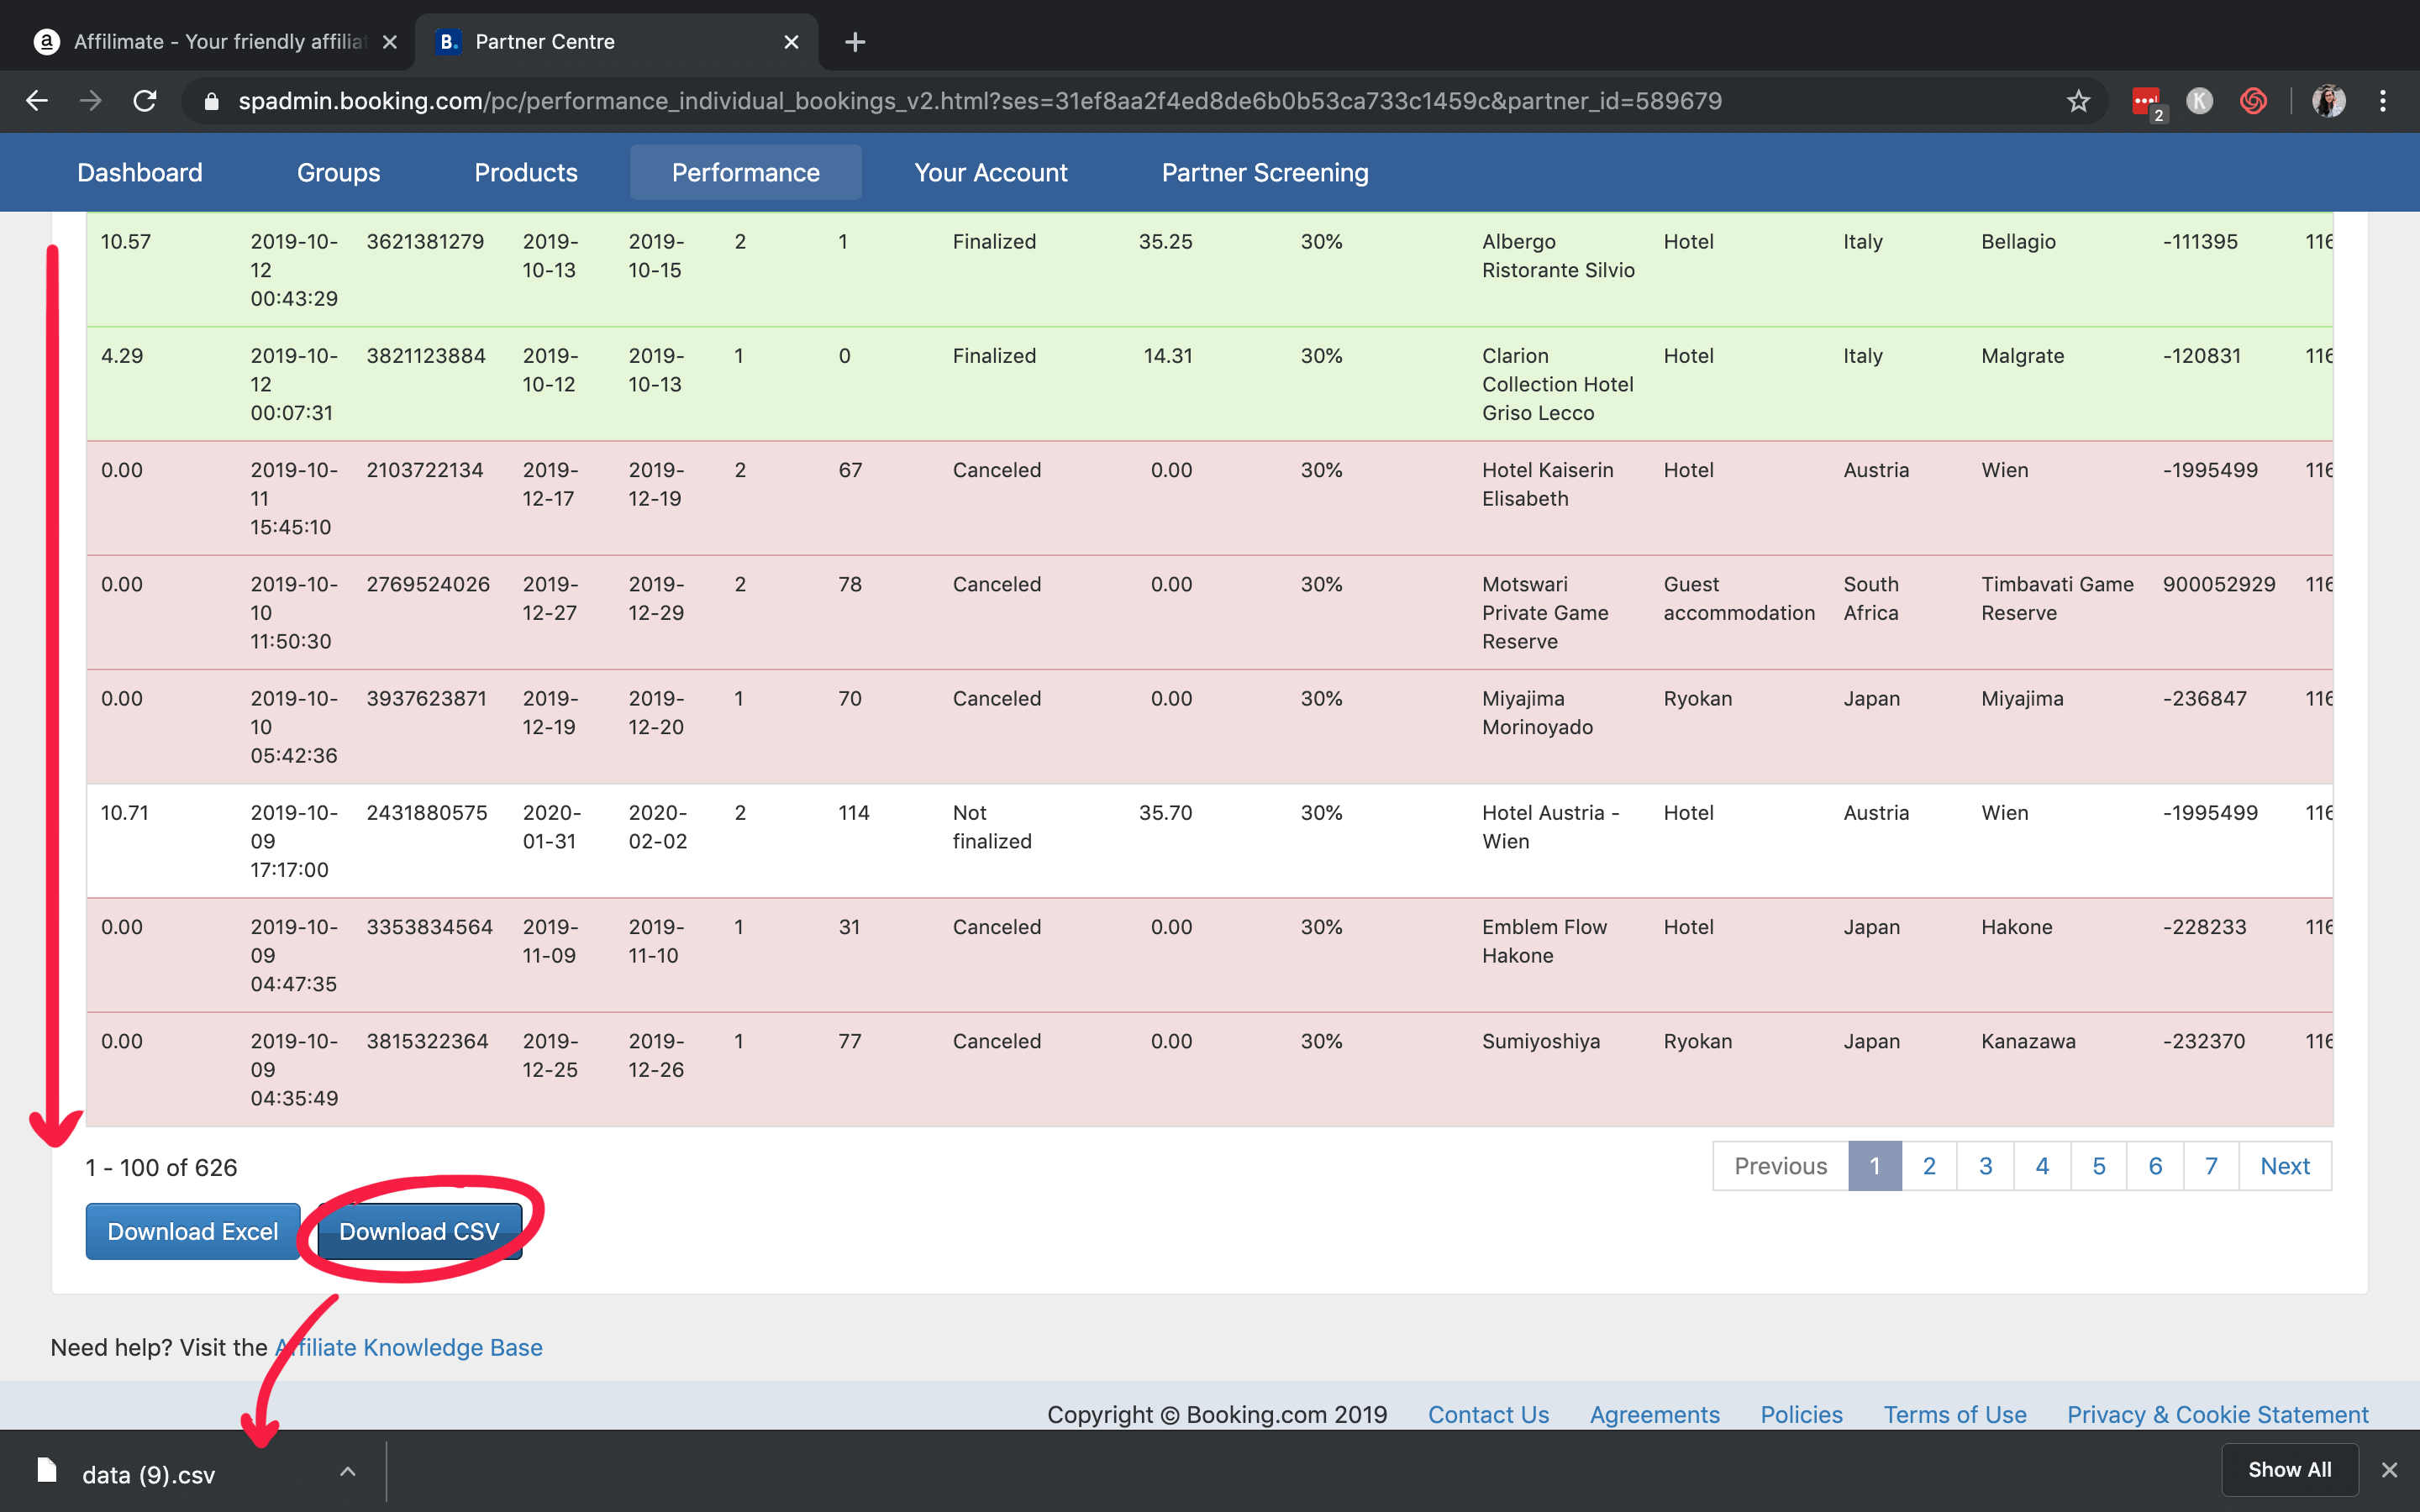Click the Miyajima Morinoyado cell
The width and height of the screenshot is (2420, 1512).
(1537, 713)
